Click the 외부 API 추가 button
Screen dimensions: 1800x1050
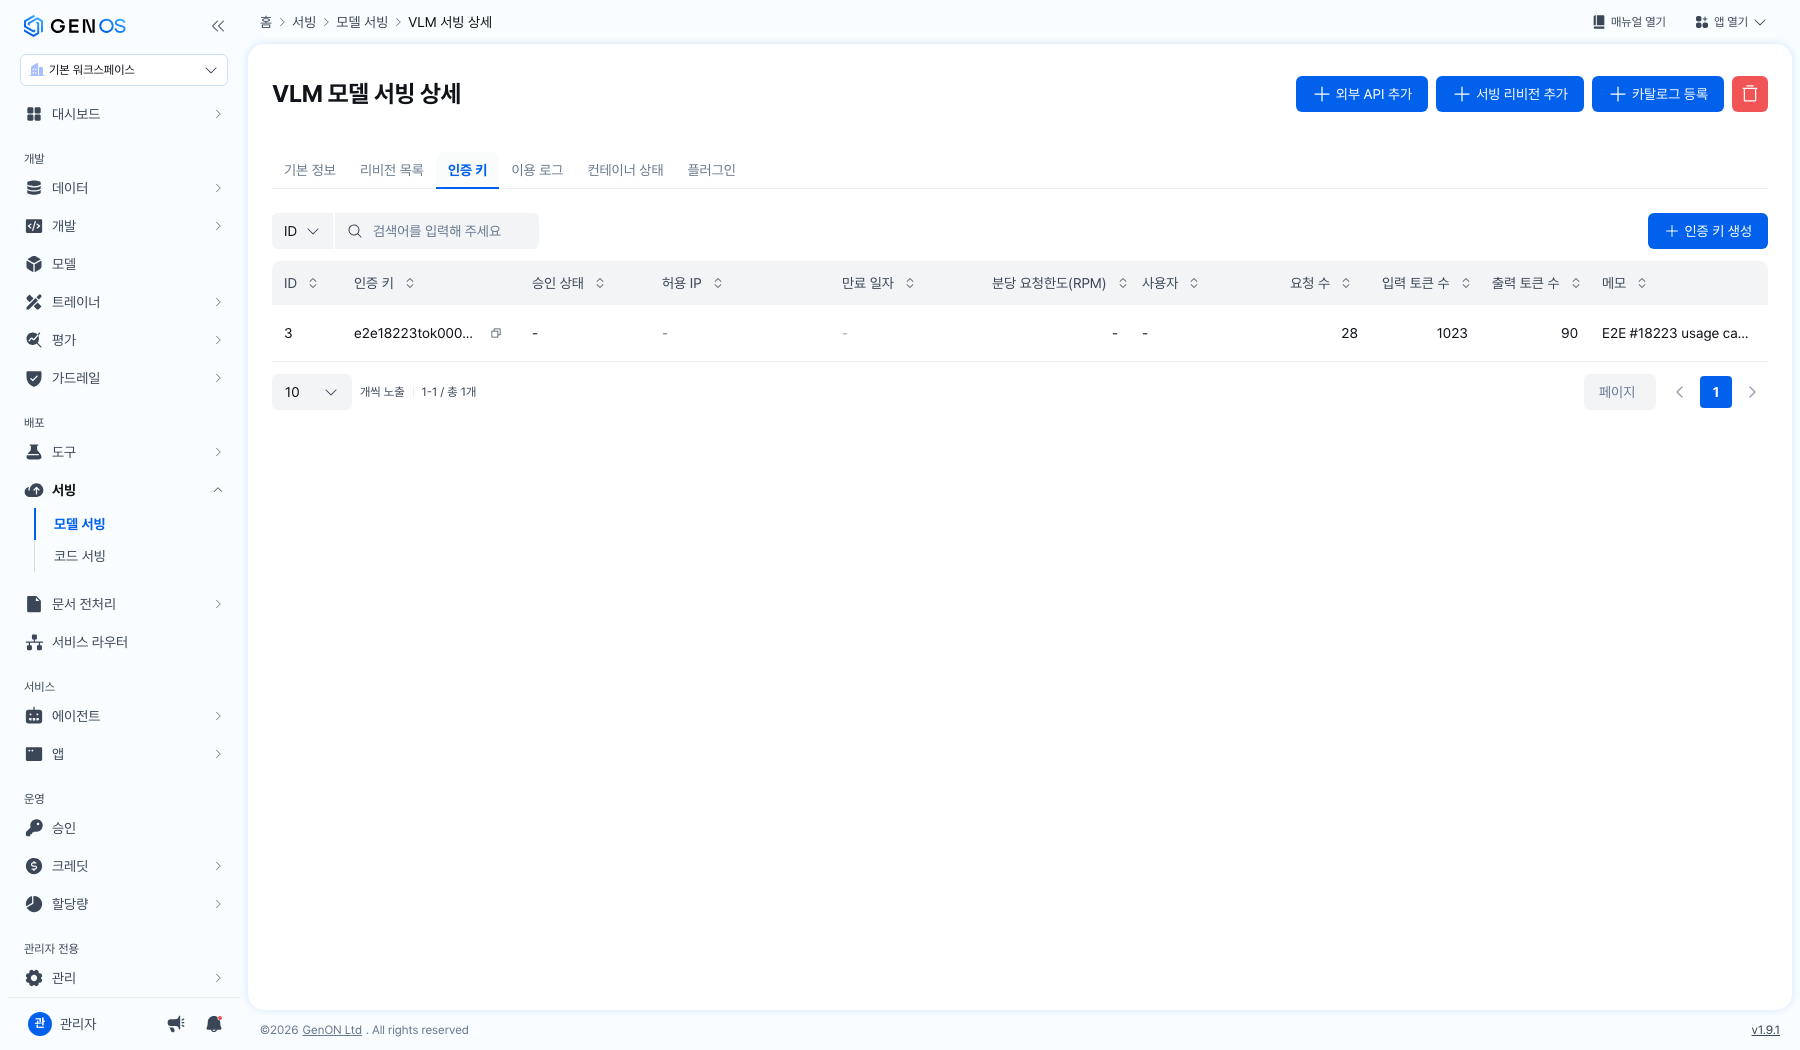click(x=1362, y=94)
